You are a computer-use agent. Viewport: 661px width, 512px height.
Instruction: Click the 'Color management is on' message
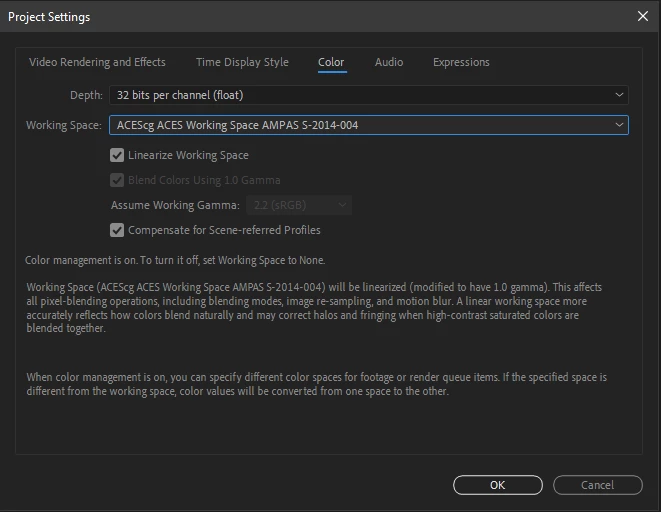click(175, 260)
